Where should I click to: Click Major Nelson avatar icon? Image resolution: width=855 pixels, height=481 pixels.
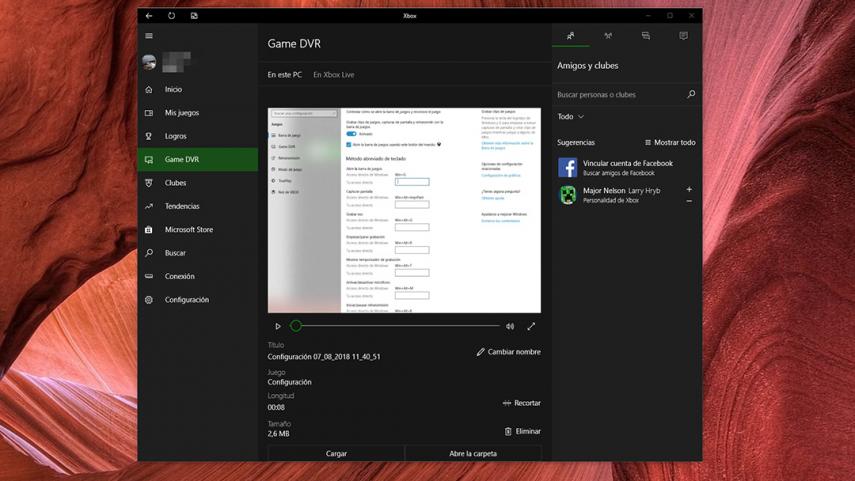click(568, 195)
